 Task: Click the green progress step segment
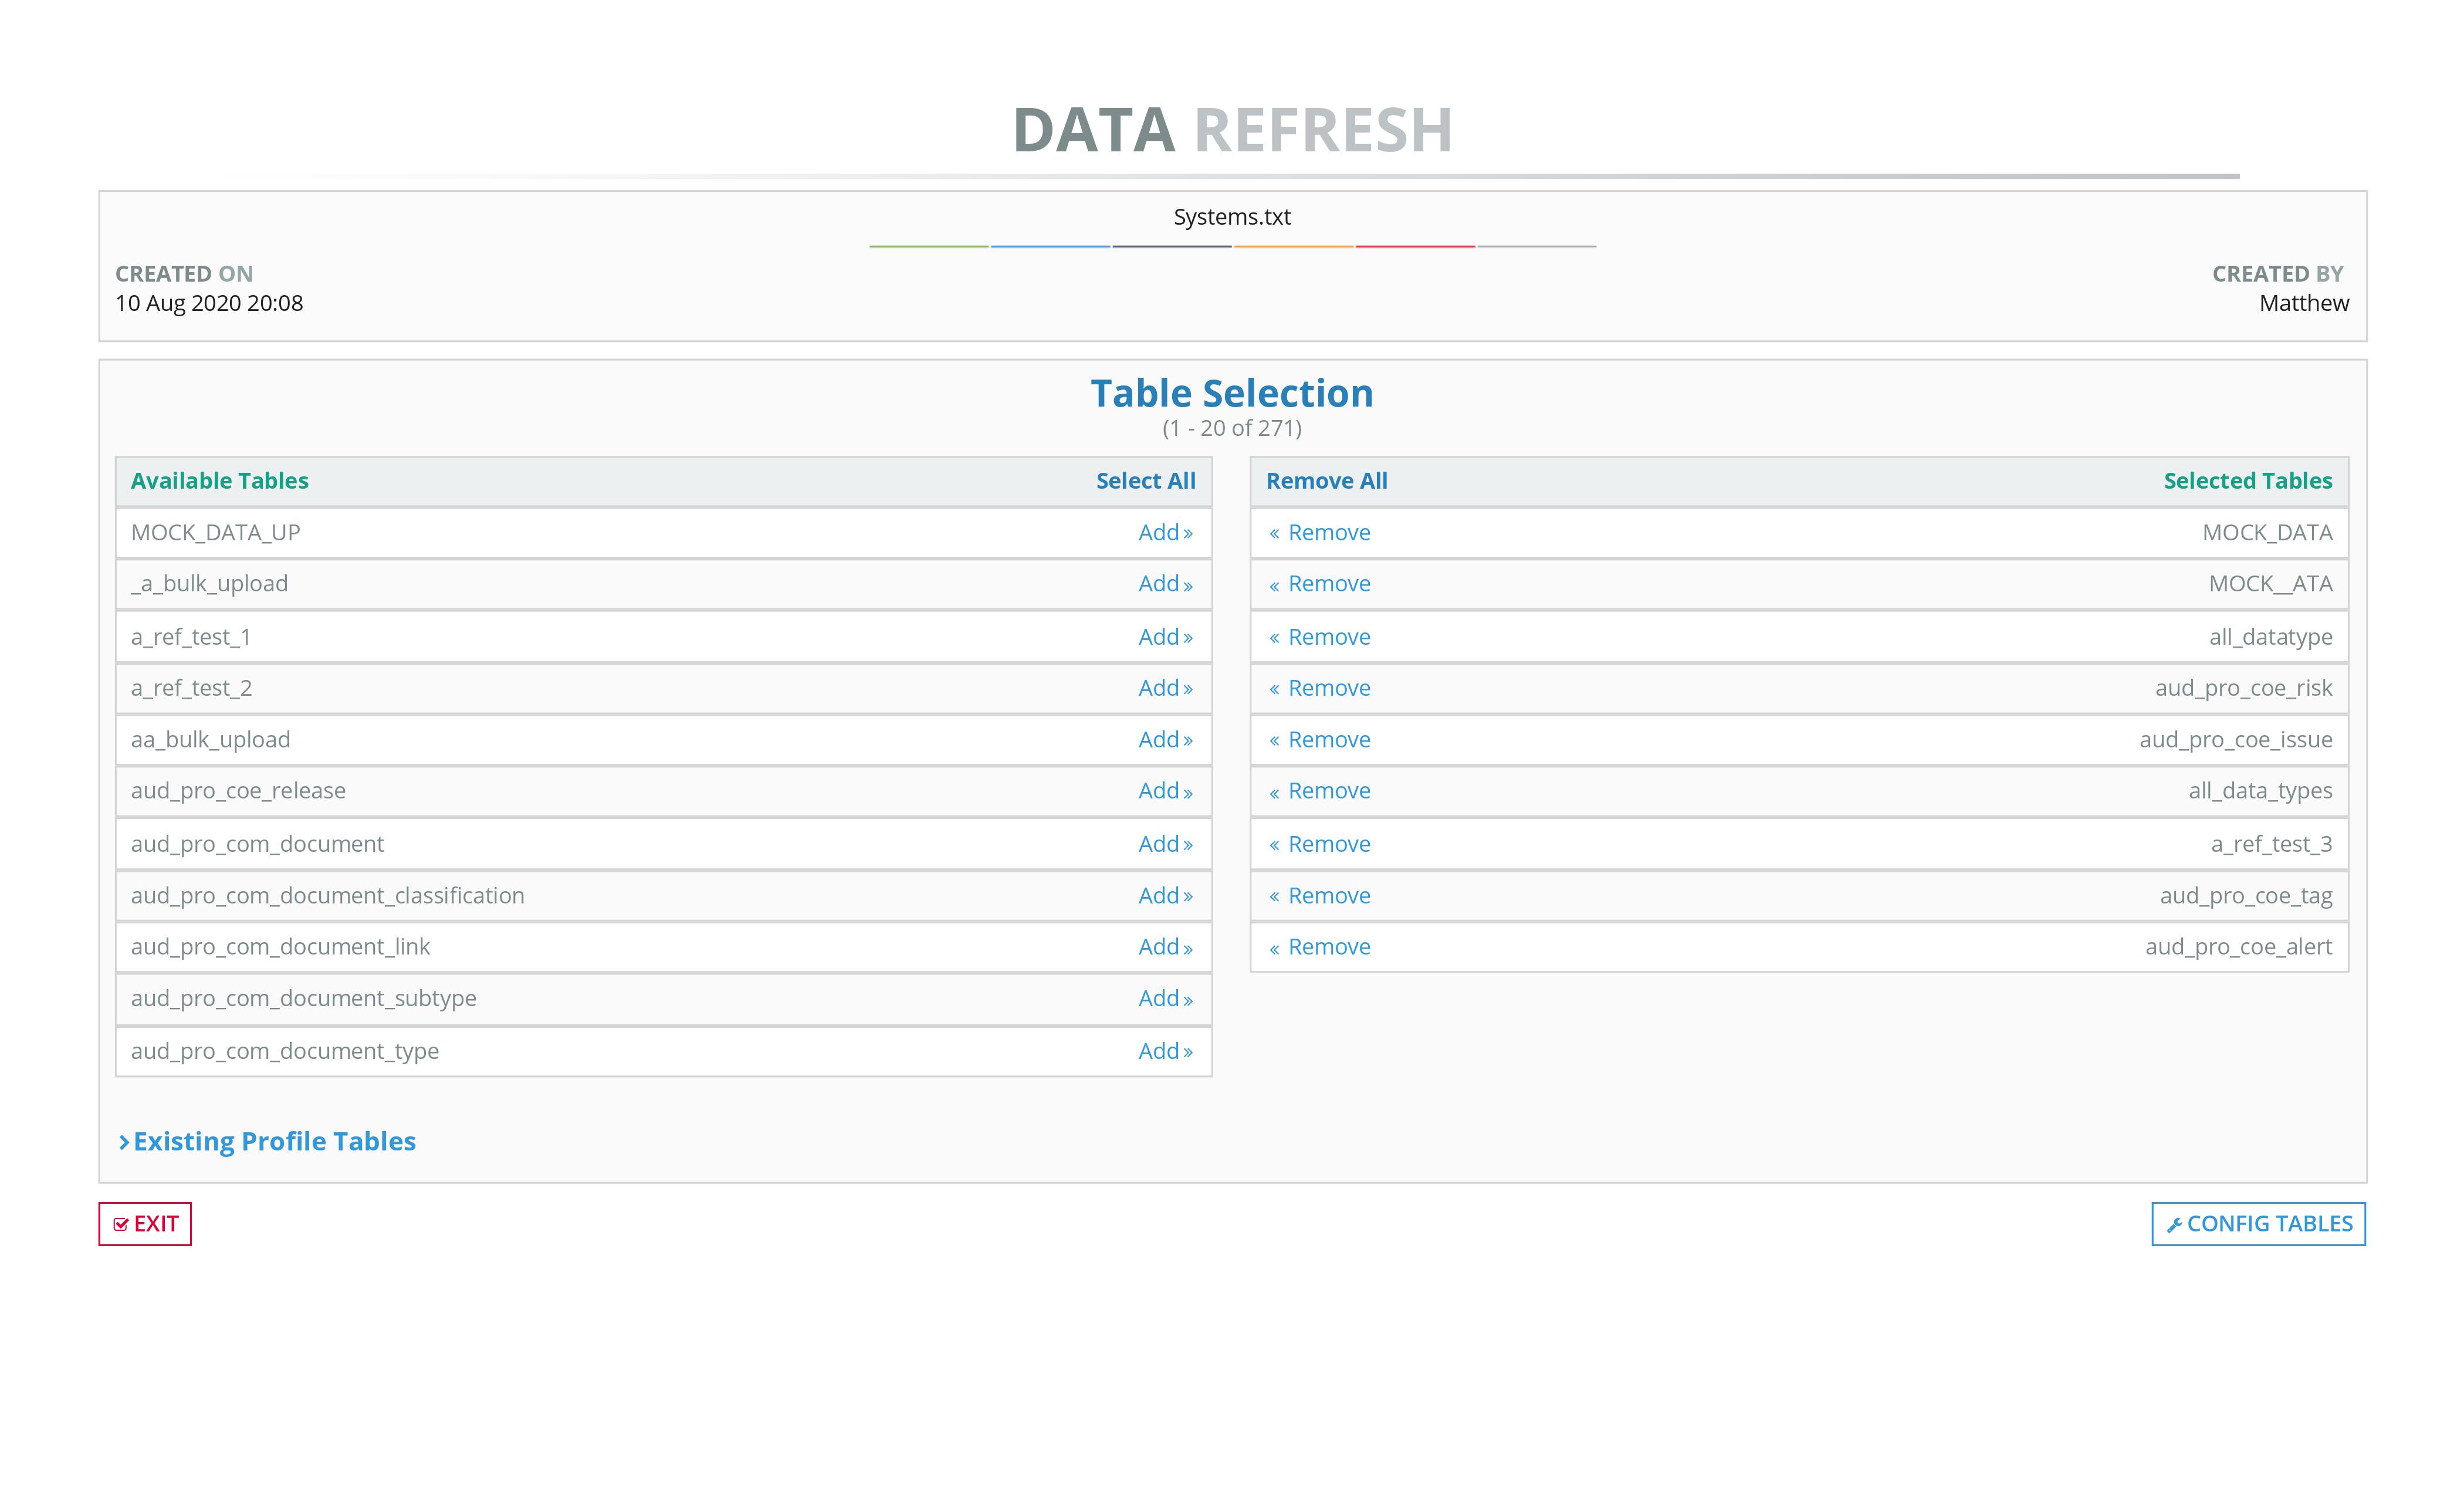pyautogui.click(x=929, y=246)
